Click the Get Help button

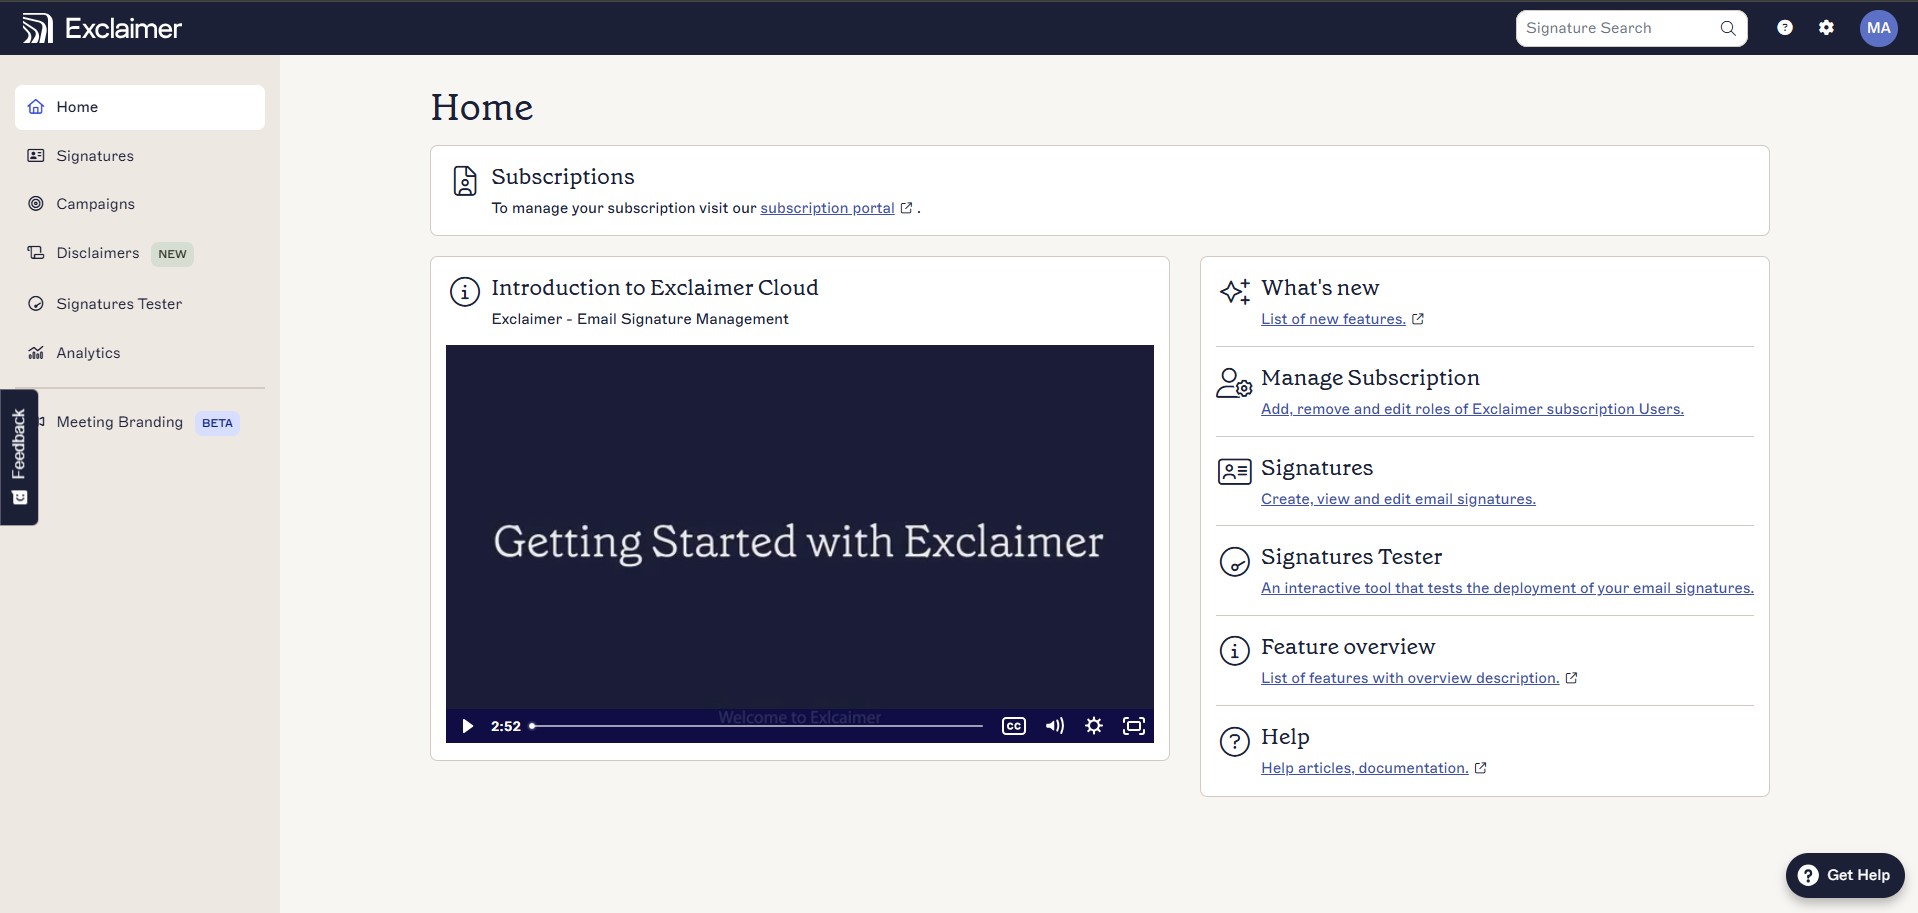[x=1844, y=875]
